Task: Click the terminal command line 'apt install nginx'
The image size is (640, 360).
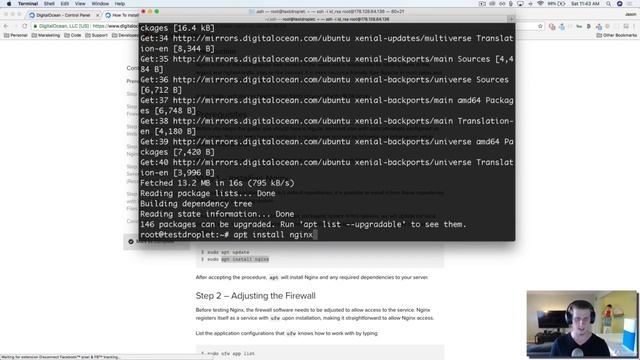Action: pyautogui.click(x=273, y=235)
